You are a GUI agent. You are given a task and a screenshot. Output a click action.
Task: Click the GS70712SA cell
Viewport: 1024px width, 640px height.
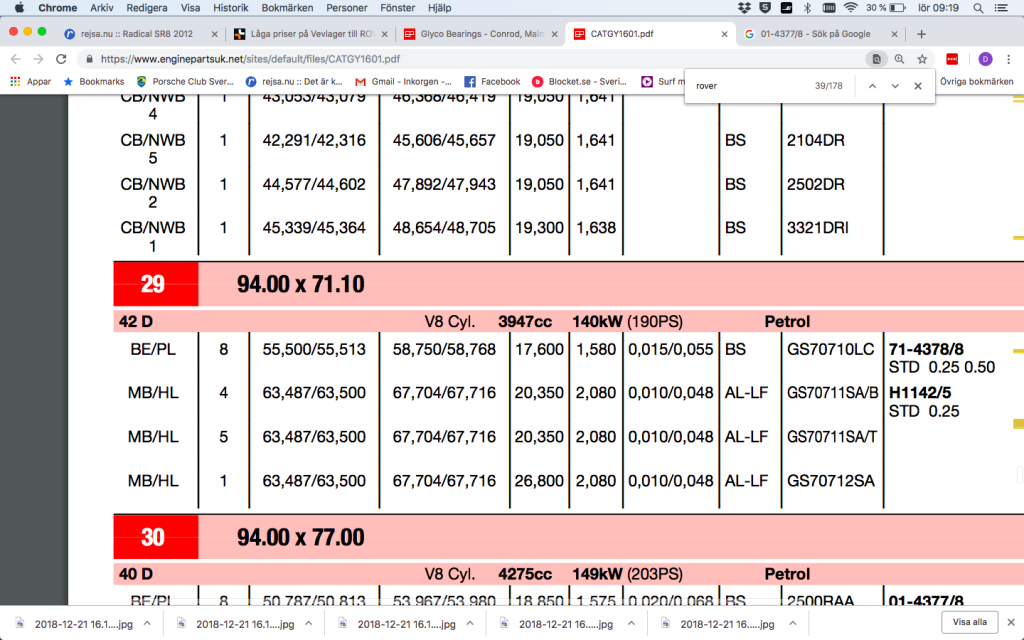(x=830, y=481)
